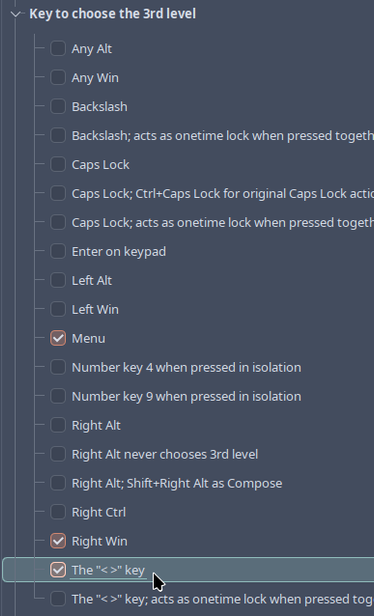Enable Number key 4 when pressed in isolation
Image resolution: width=374 pixels, height=616 pixels.
point(58,367)
